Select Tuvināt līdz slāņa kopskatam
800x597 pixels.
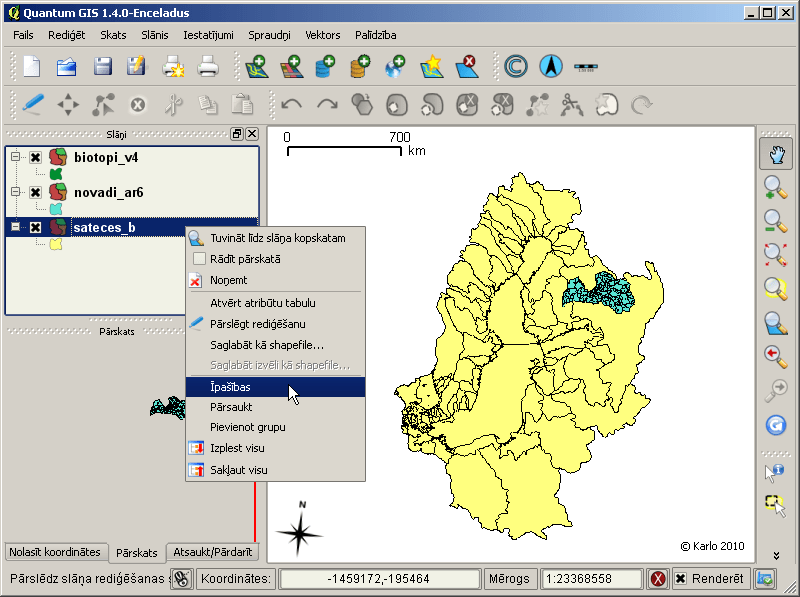point(276,238)
